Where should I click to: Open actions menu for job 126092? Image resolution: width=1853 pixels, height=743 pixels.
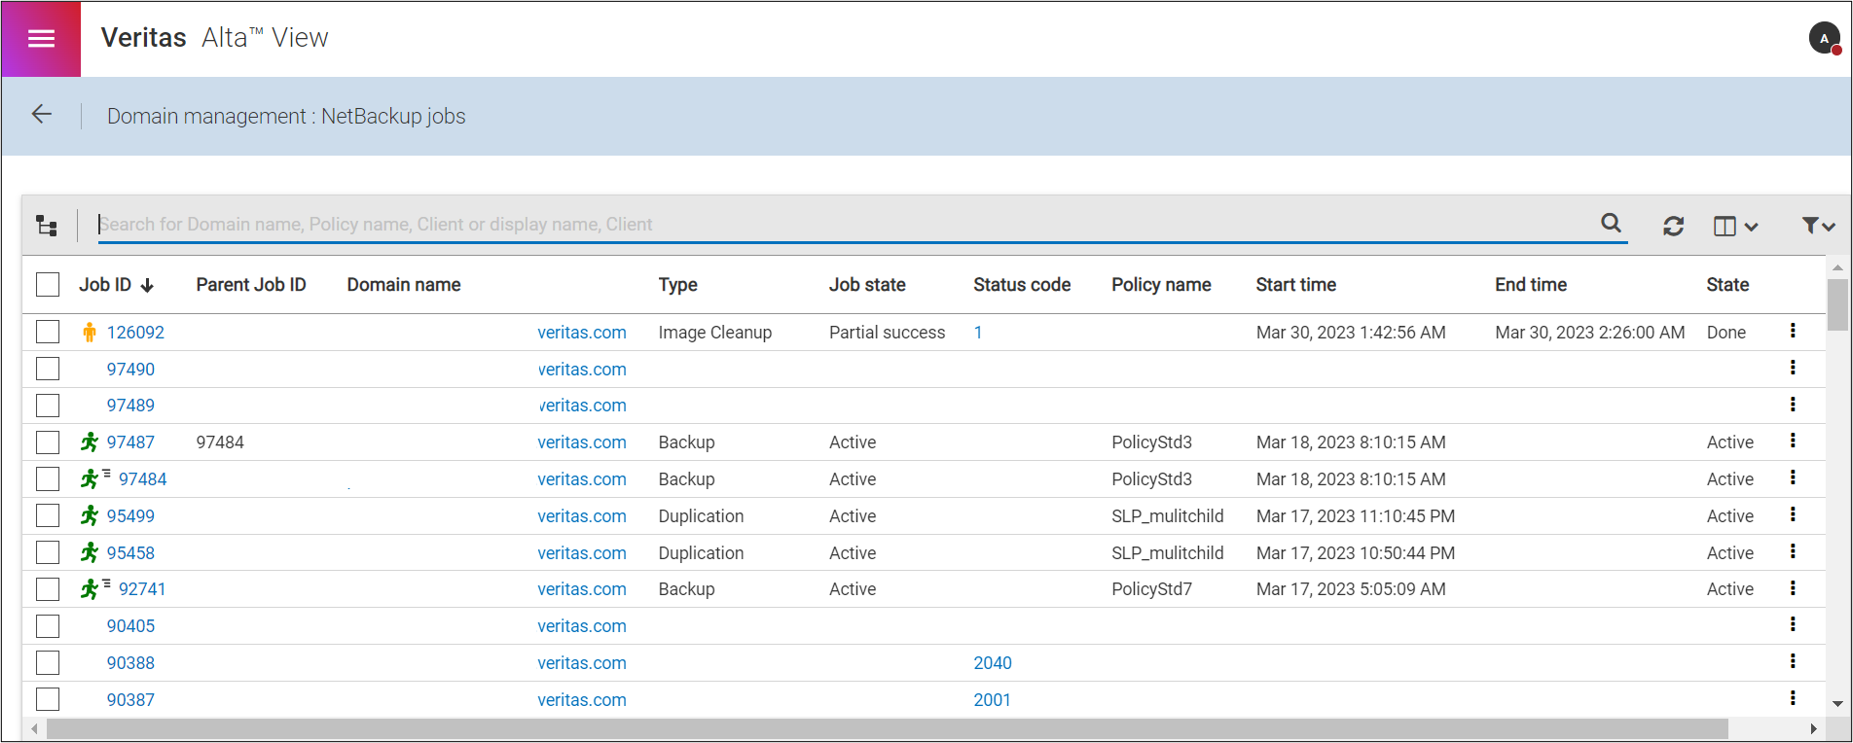[1793, 331]
